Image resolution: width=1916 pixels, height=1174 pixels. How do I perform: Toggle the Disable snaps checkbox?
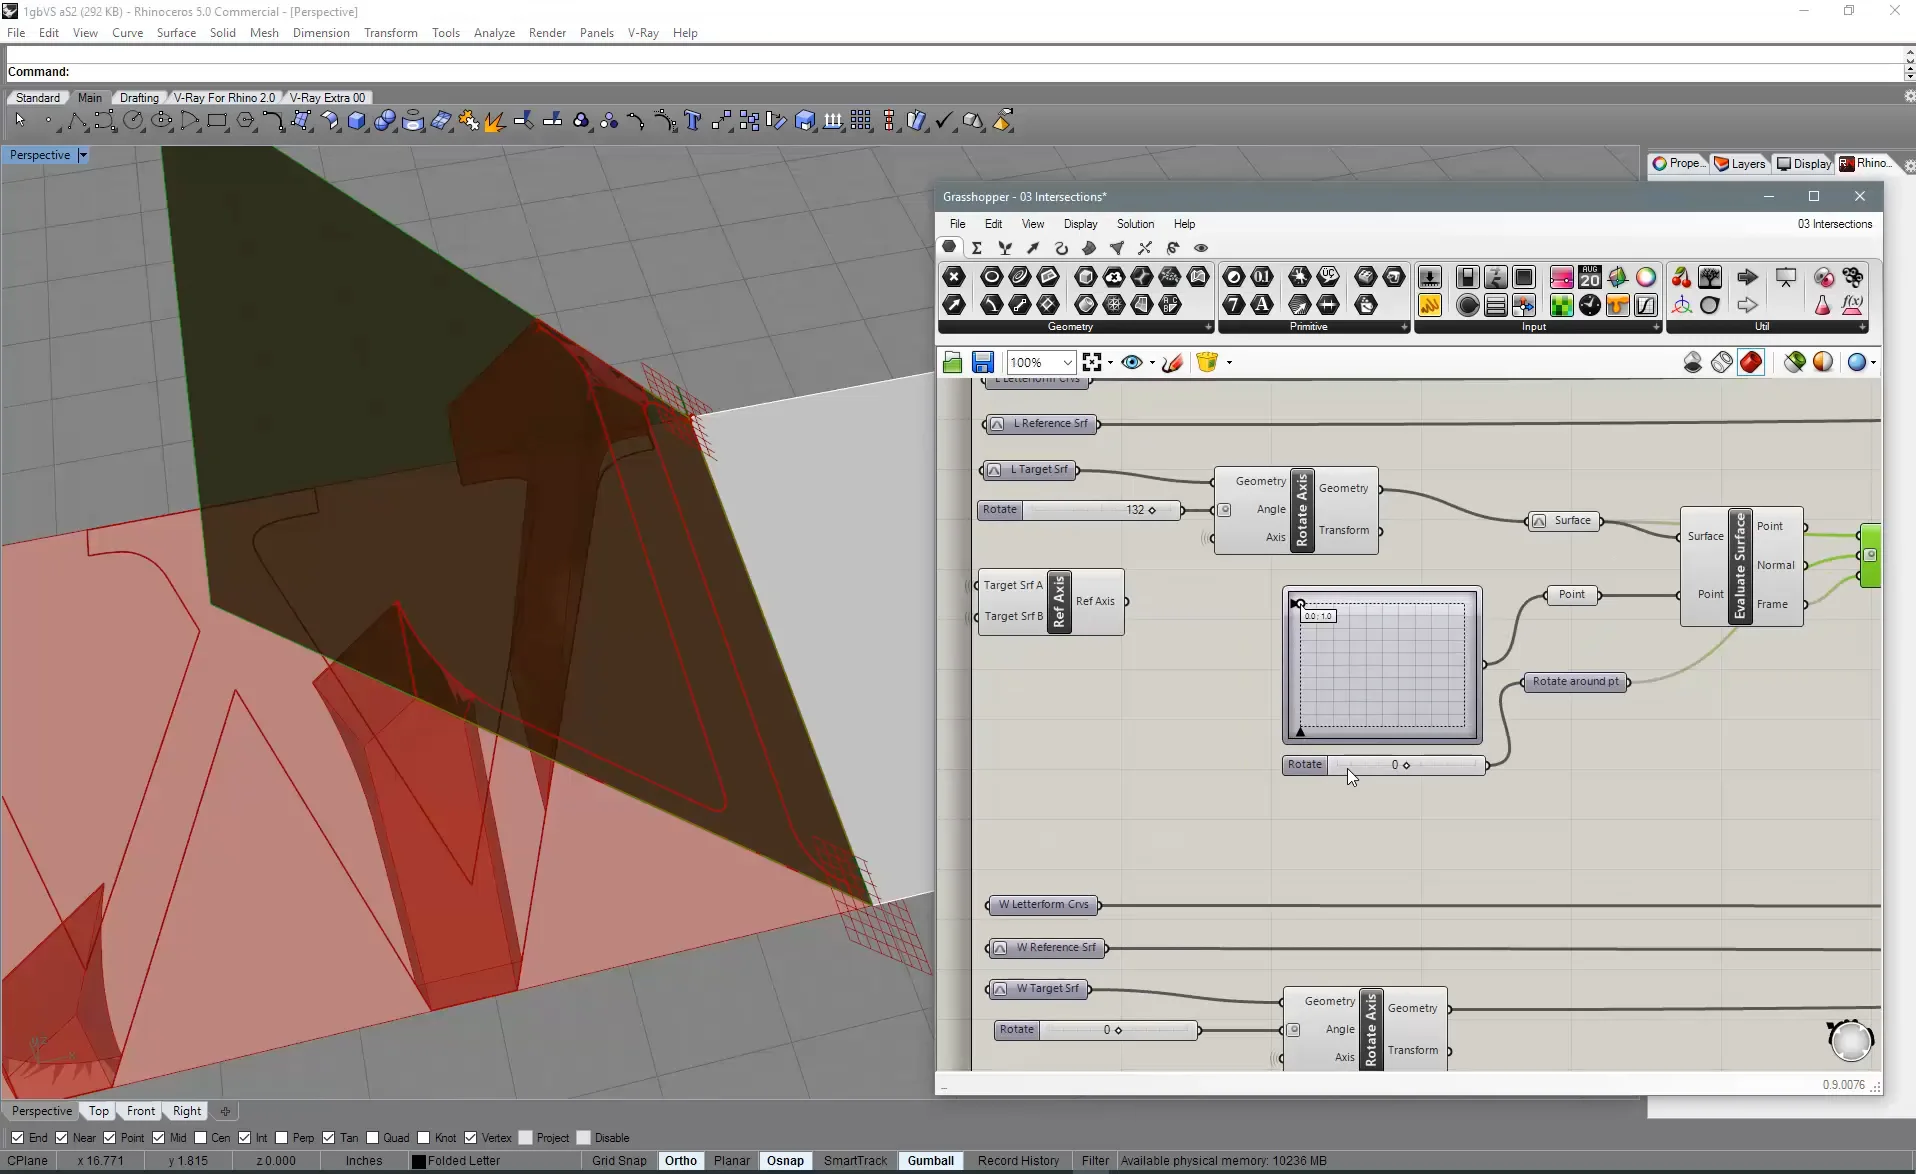tap(585, 1138)
